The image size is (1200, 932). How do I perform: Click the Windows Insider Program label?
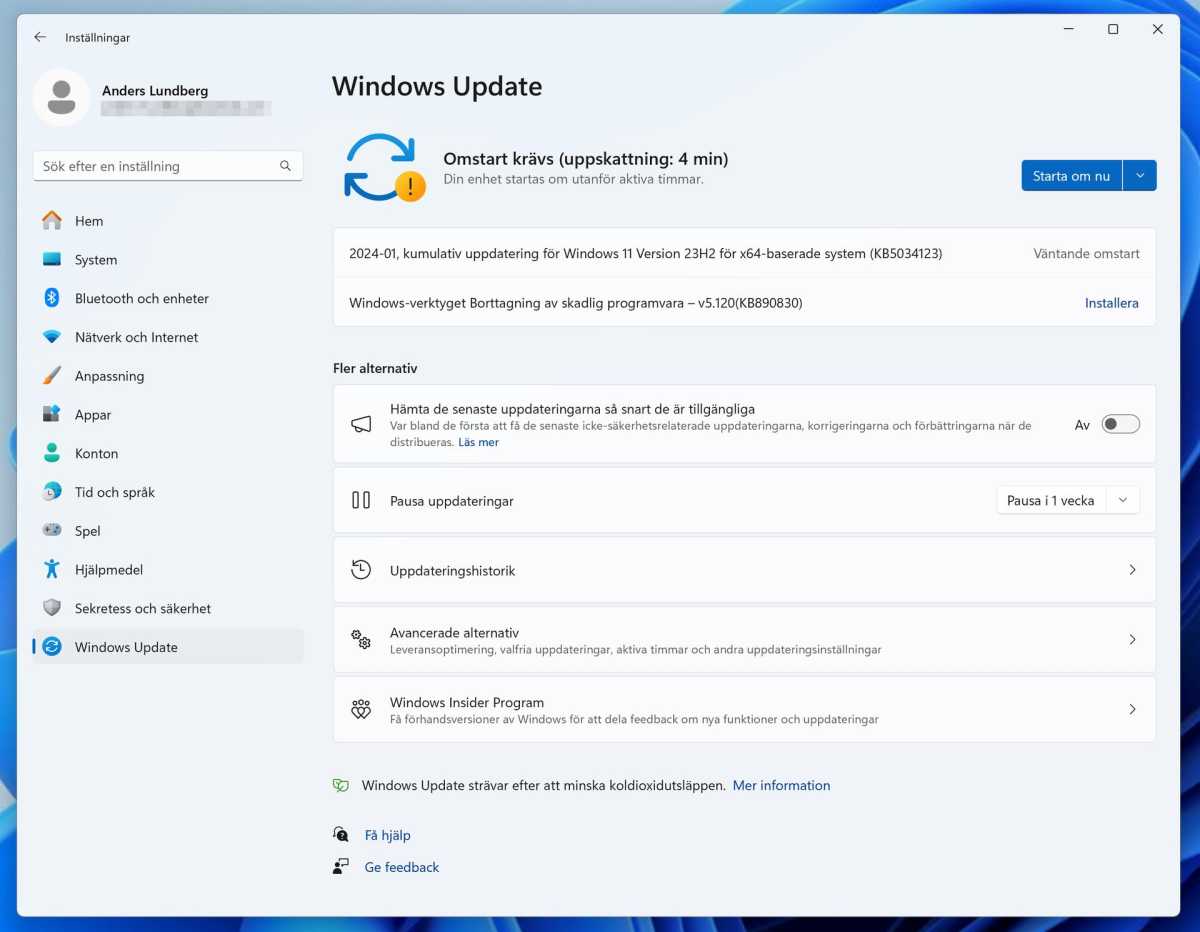pos(467,703)
